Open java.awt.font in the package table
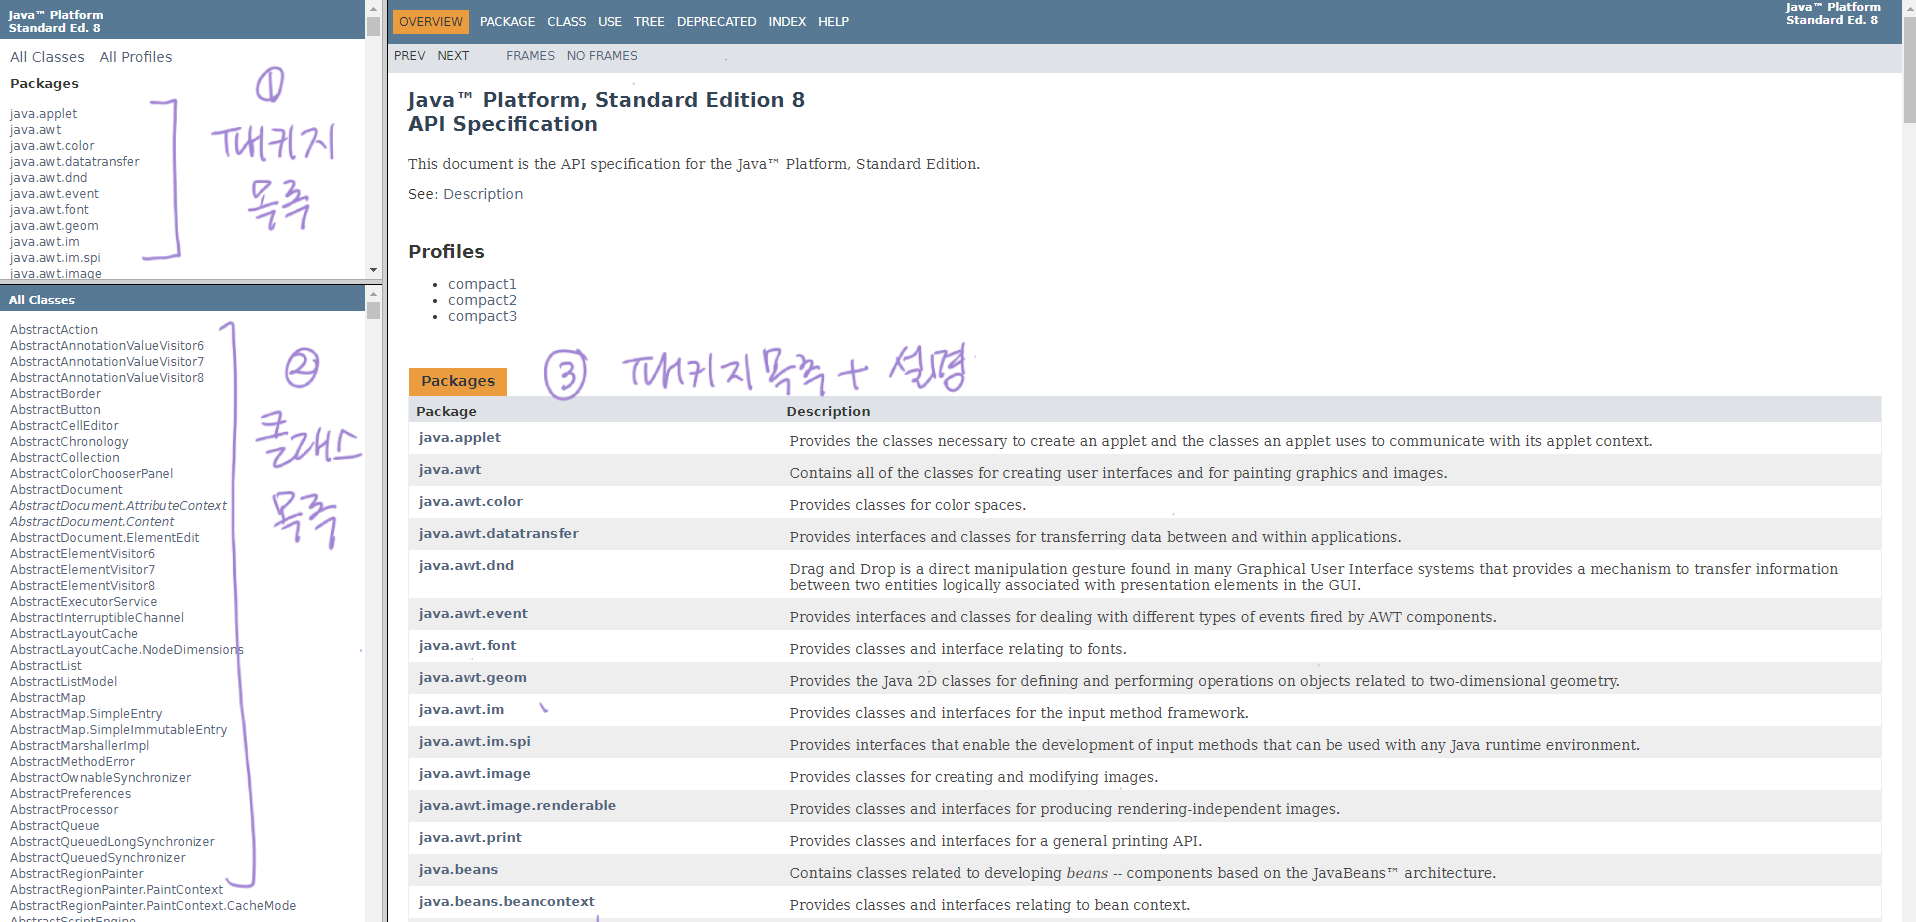The width and height of the screenshot is (1916, 922). [x=468, y=646]
